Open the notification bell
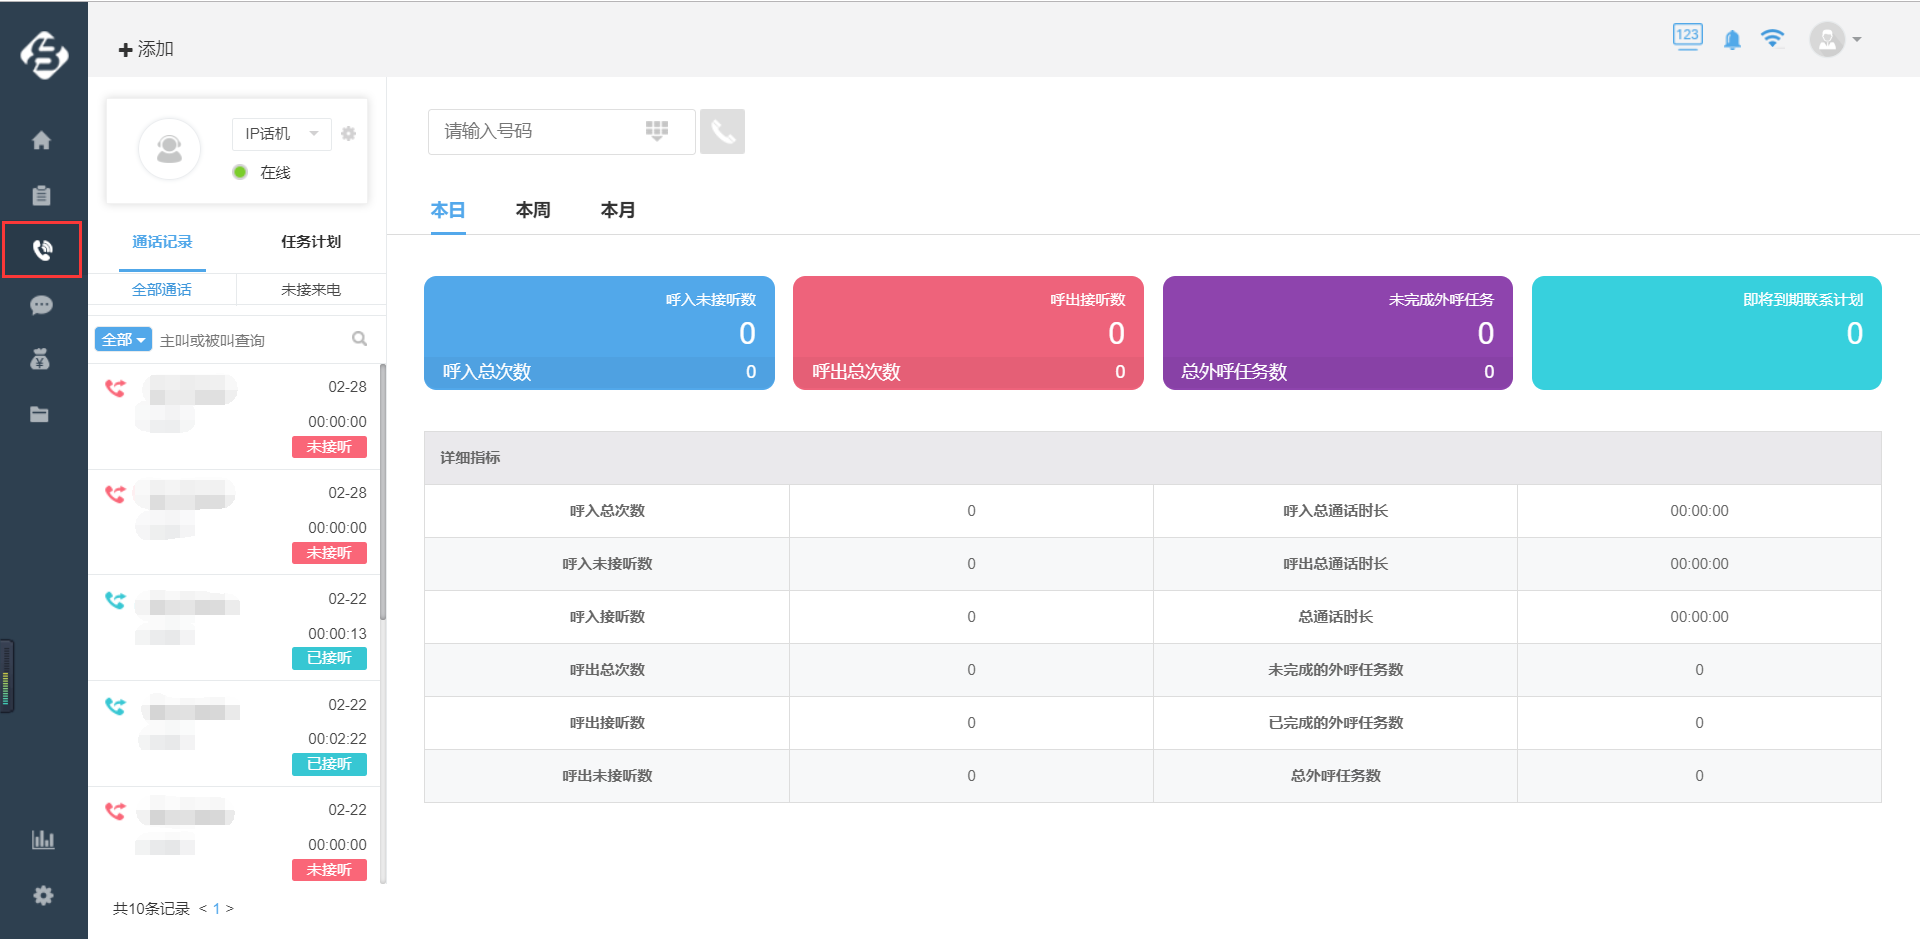The width and height of the screenshot is (1920, 939). click(x=1732, y=39)
